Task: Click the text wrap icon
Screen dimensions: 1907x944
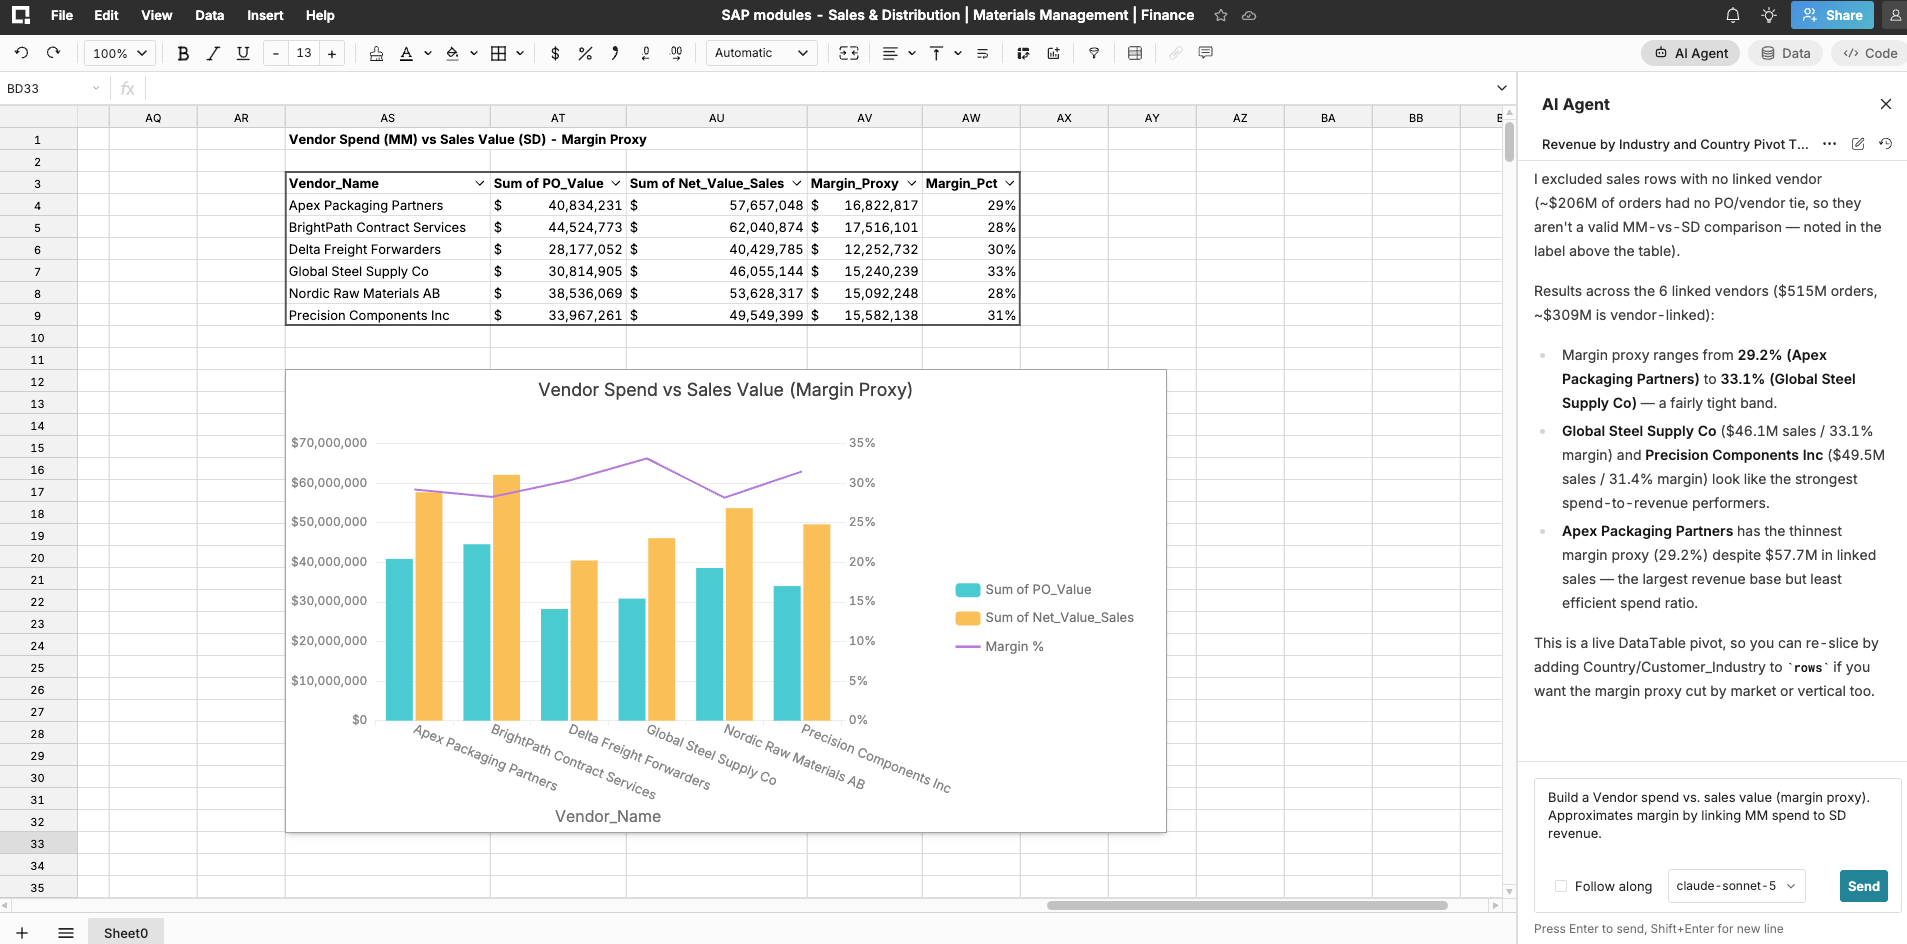Action: [x=982, y=53]
